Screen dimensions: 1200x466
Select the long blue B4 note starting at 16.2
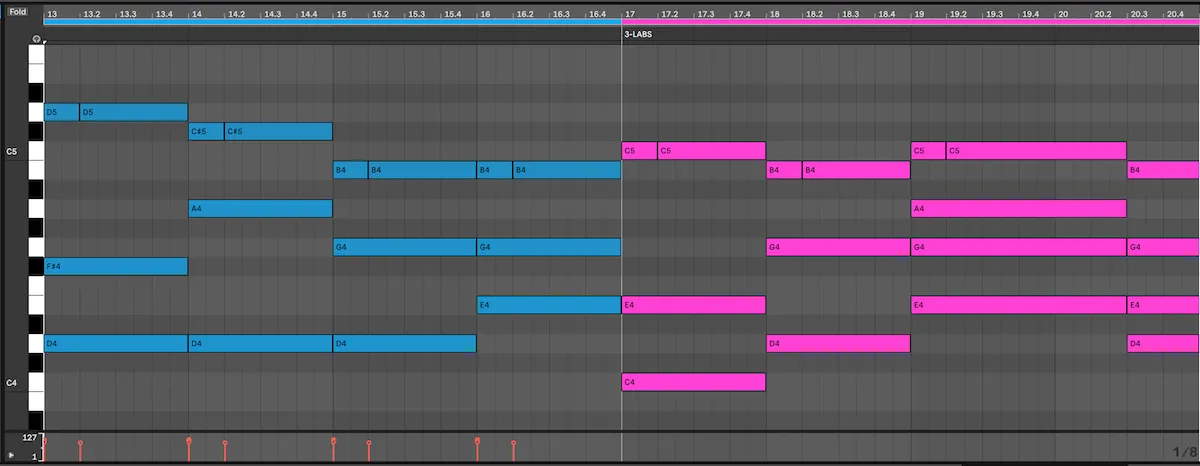(567, 170)
